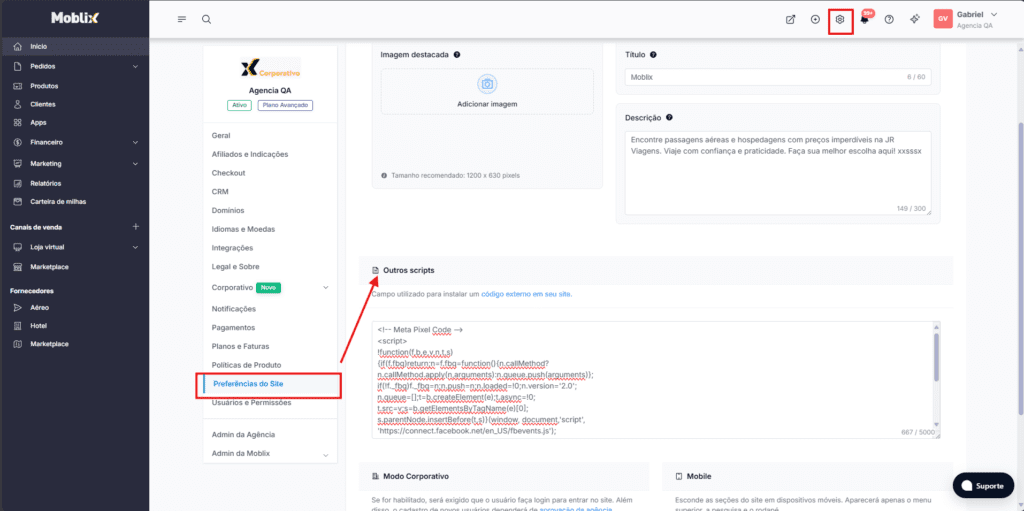Image resolution: width=1024 pixels, height=511 pixels.
Task: Open Usuários e Permissões settings page
Action: pyautogui.click(x=252, y=402)
